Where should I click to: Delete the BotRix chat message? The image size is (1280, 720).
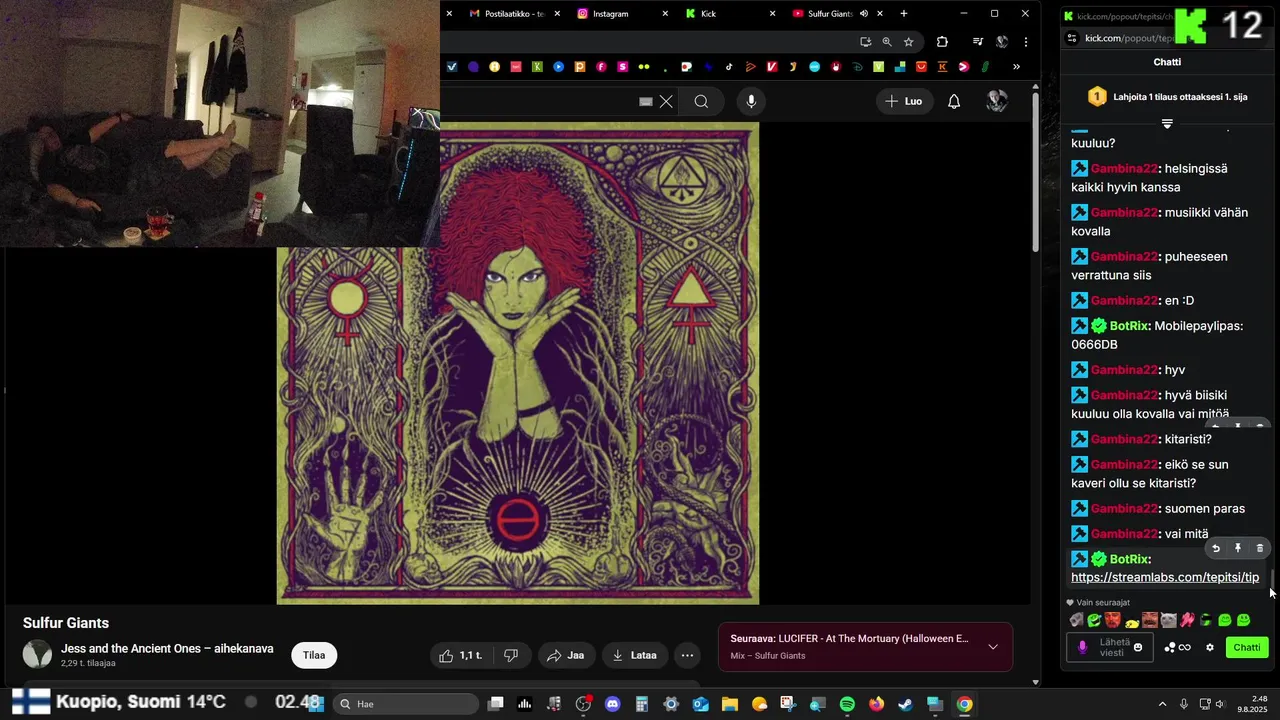tap(1260, 548)
